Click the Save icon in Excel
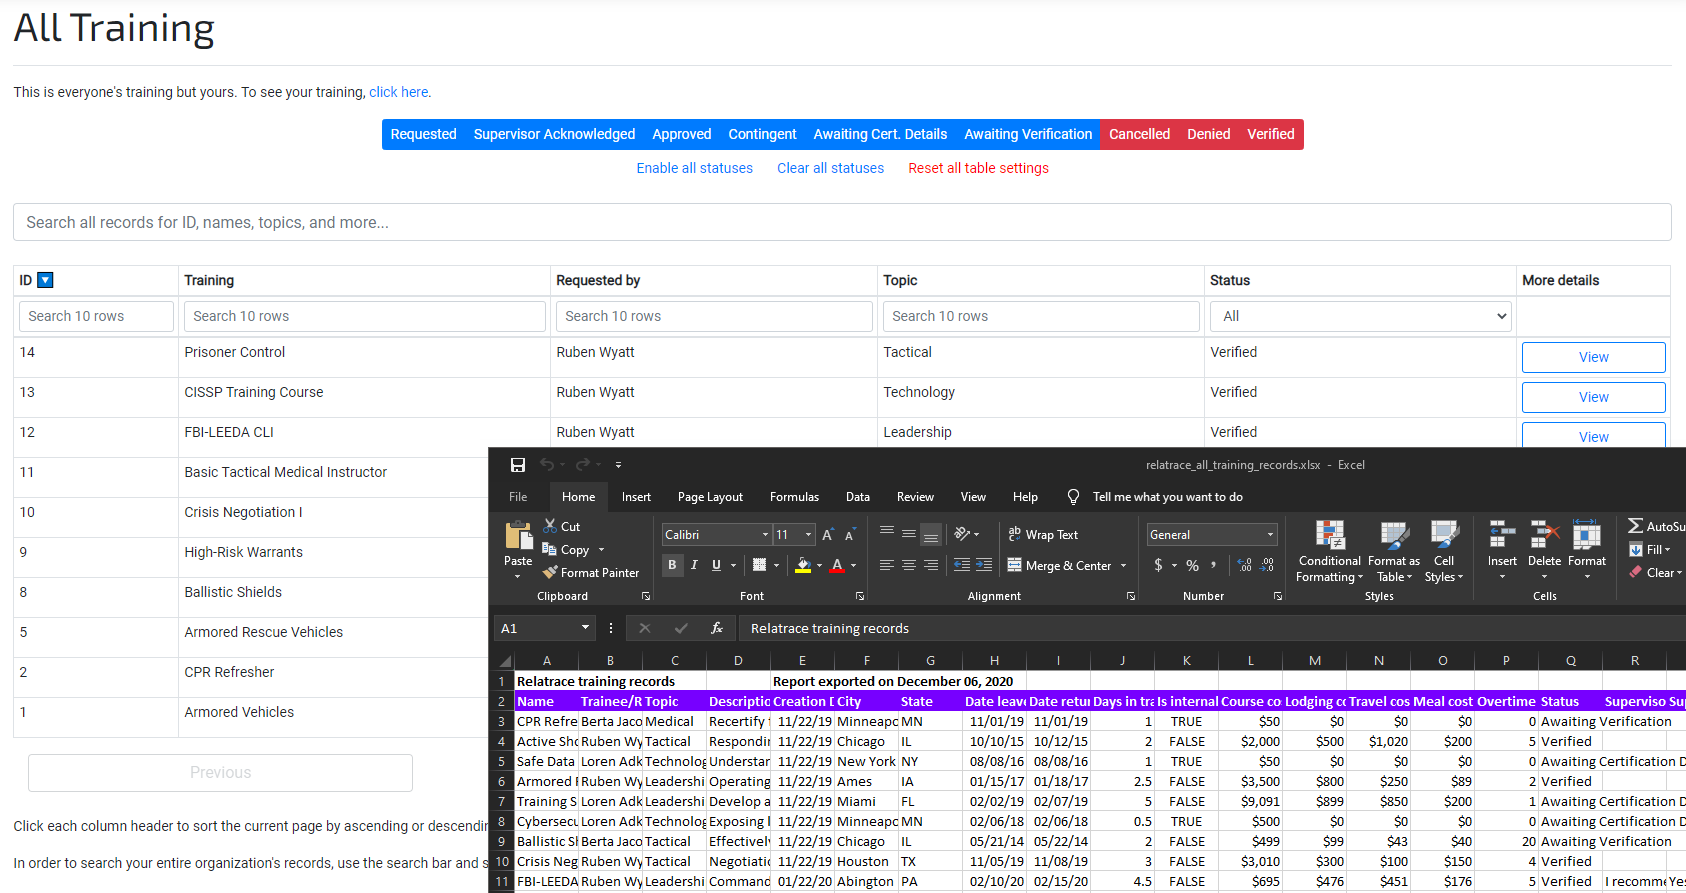 518,465
